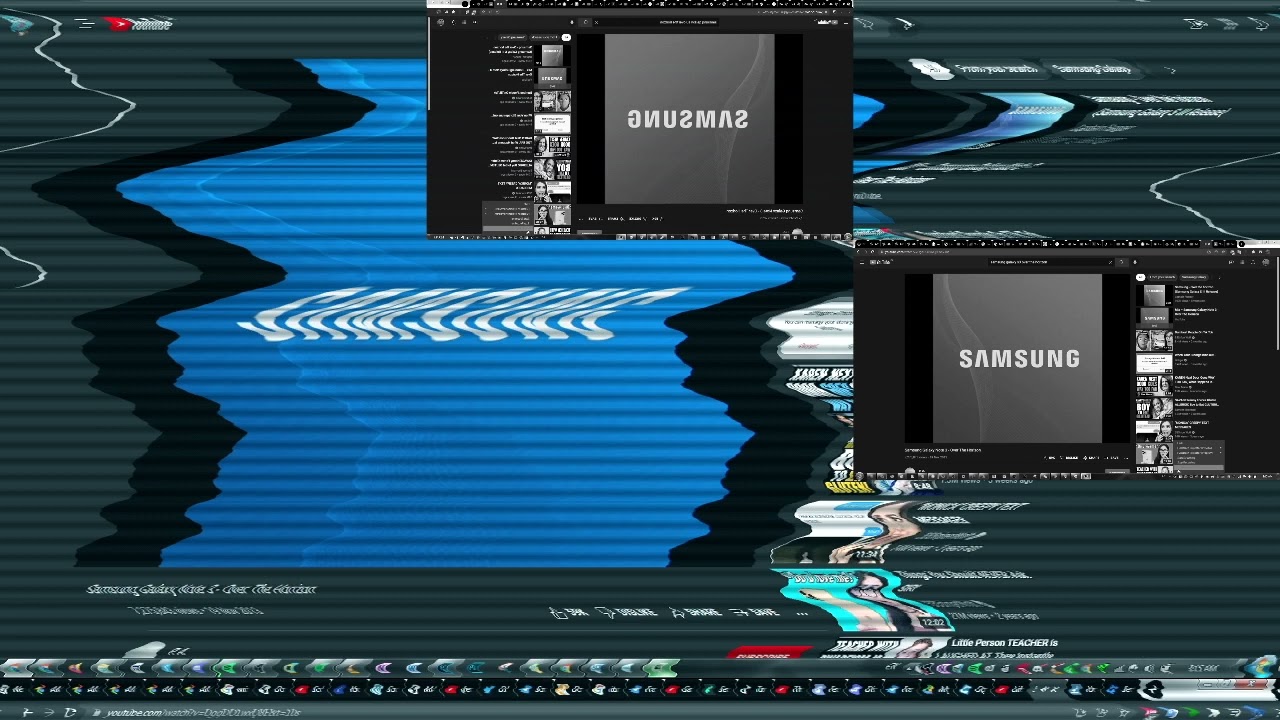Click red Subscribe button in distorted page
Viewport: 1280px width, 720px height.
(x=770, y=654)
